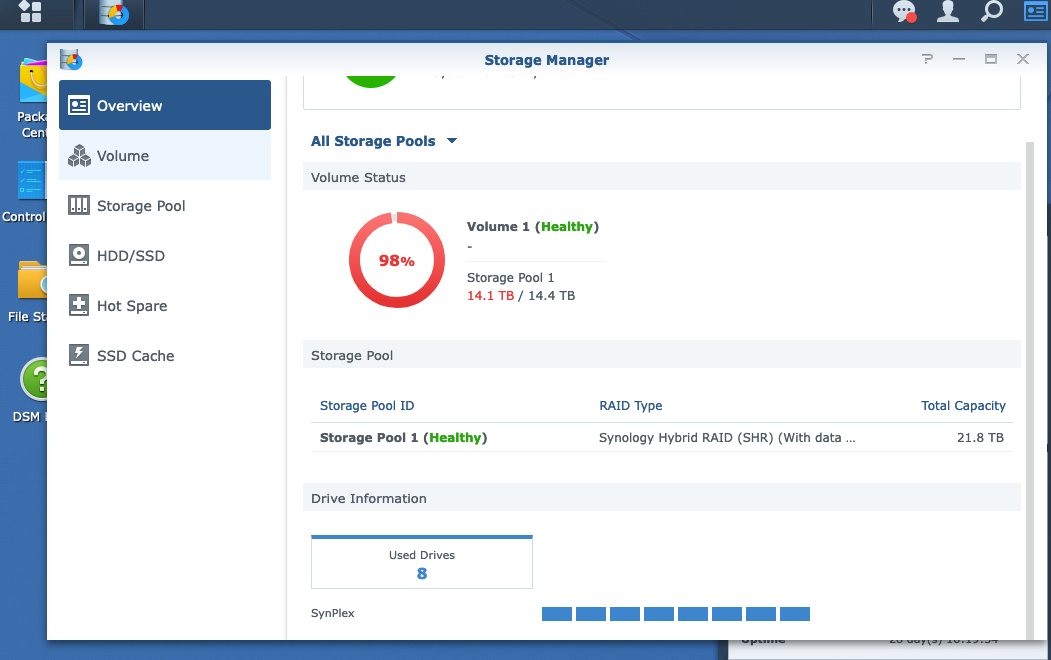Select the Storage Pool 1 (Healthy) entry
Image resolution: width=1051 pixels, height=660 pixels.
point(403,437)
